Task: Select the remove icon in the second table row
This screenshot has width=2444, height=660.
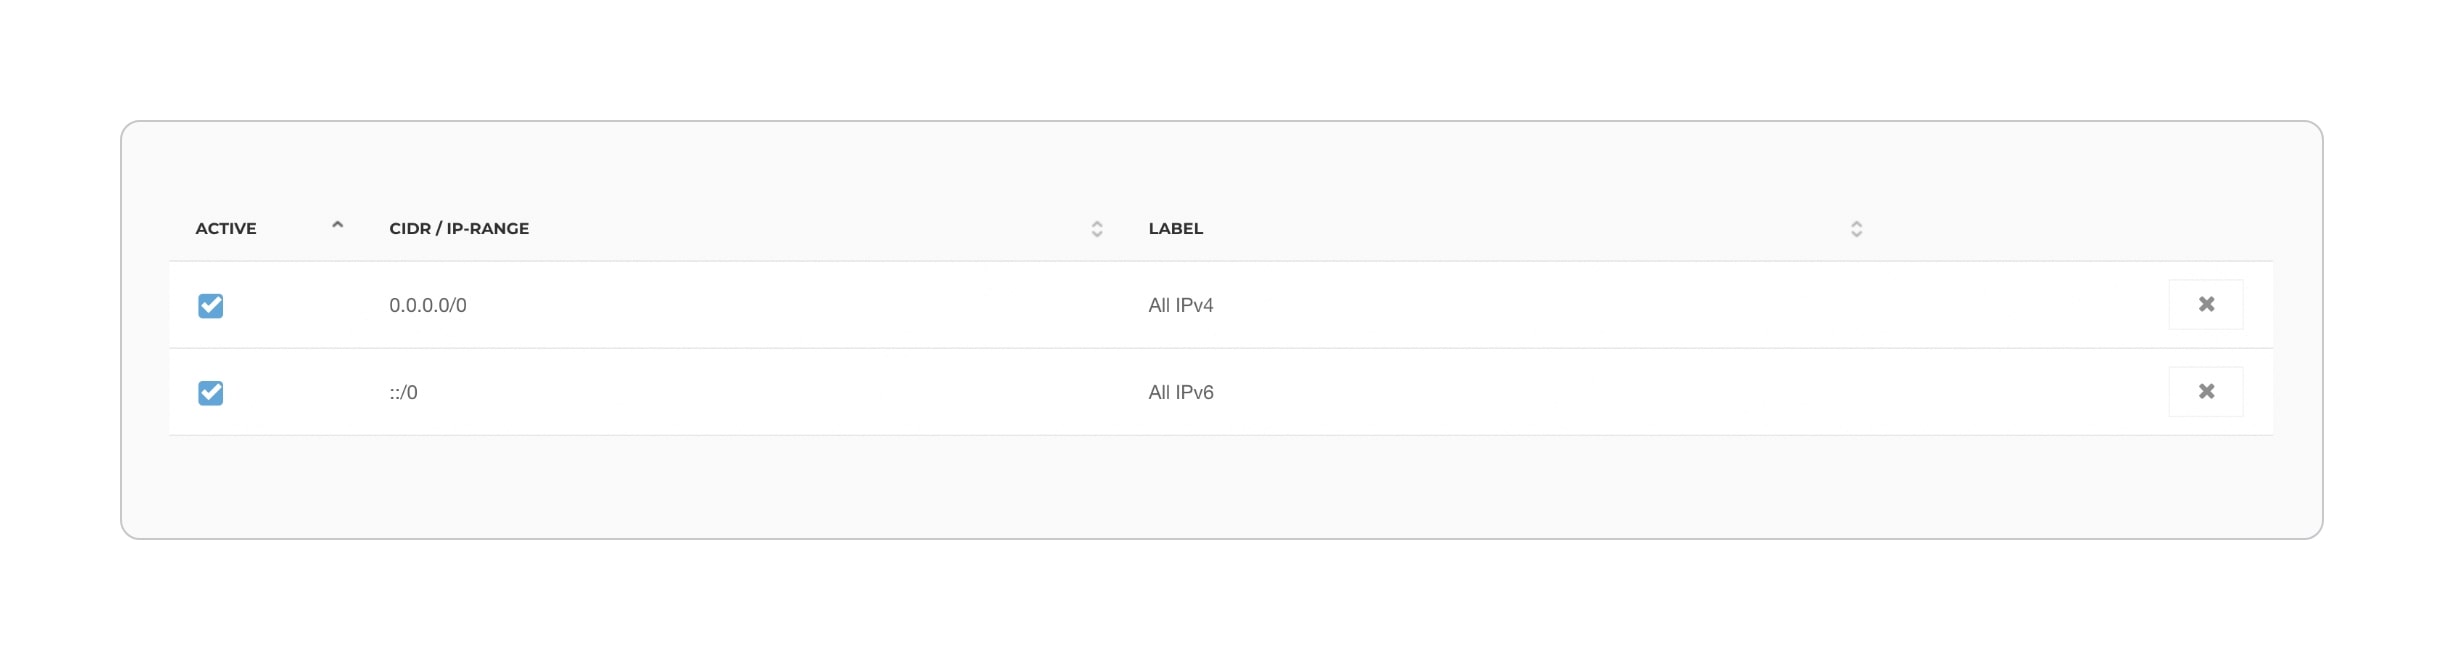Action: 2206,391
